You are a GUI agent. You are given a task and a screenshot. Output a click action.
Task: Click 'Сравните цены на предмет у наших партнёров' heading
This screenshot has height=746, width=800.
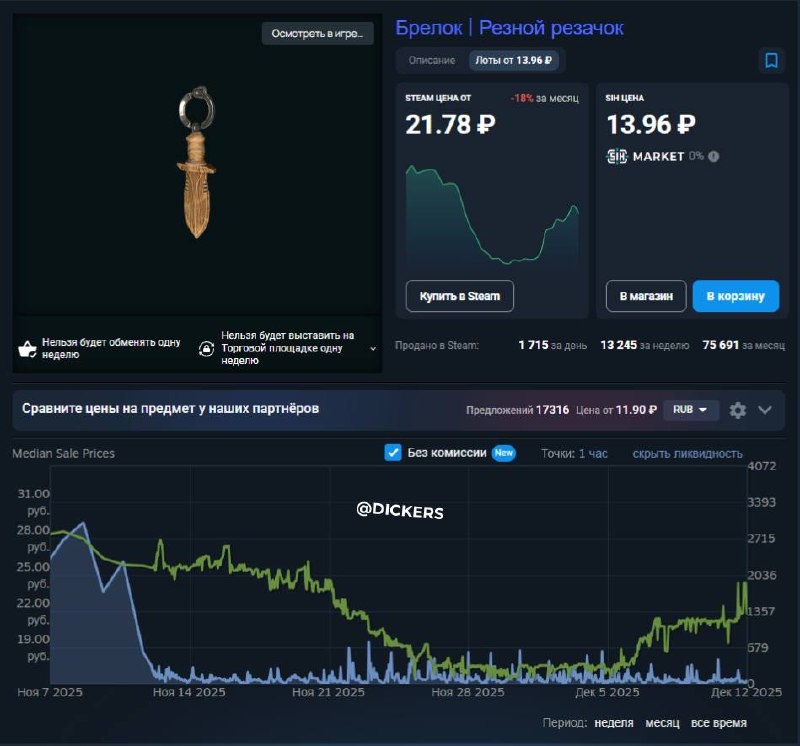tap(170, 409)
